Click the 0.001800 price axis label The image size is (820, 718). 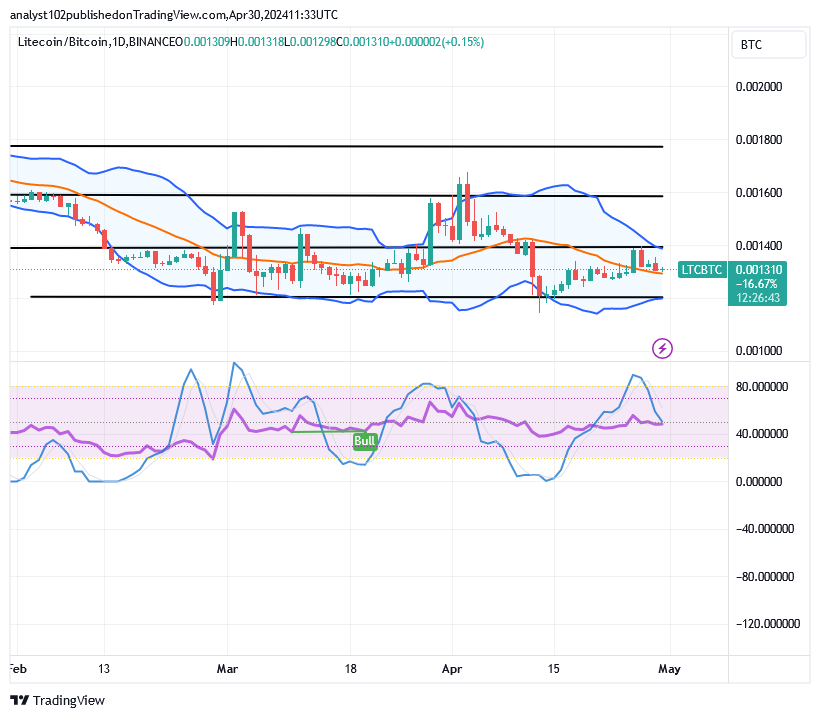tap(759, 140)
